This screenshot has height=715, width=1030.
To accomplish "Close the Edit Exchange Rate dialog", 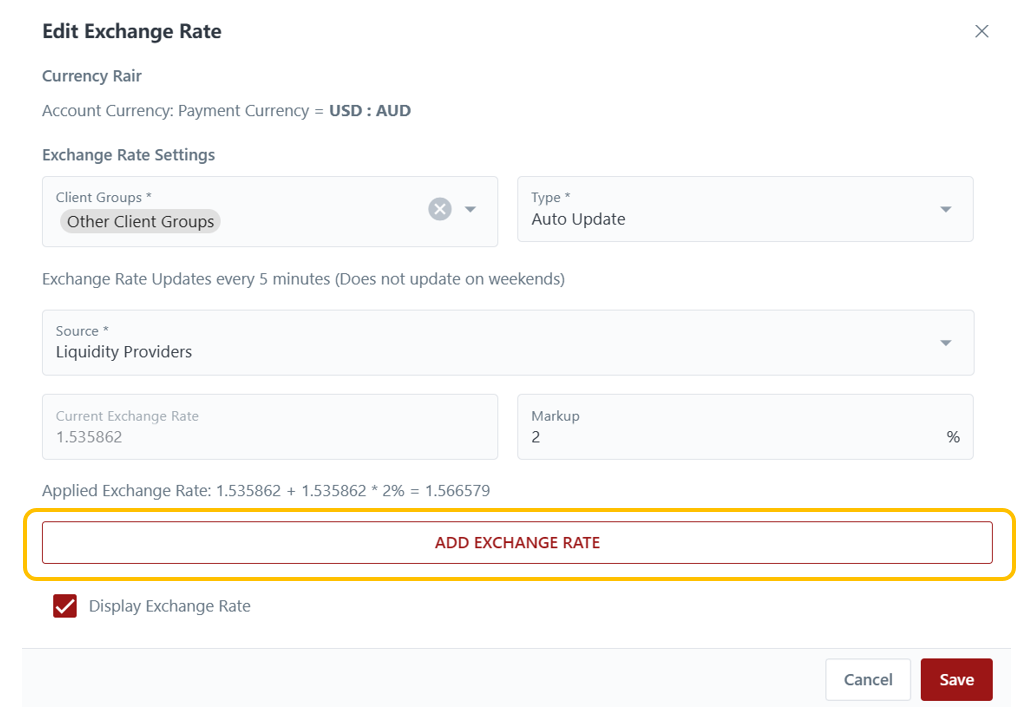I will pyautogui.click(x=981, y=31).
